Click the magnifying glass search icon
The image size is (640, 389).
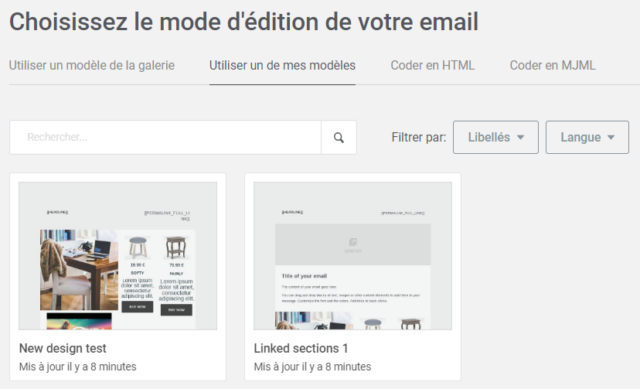(x=338, y=138)
